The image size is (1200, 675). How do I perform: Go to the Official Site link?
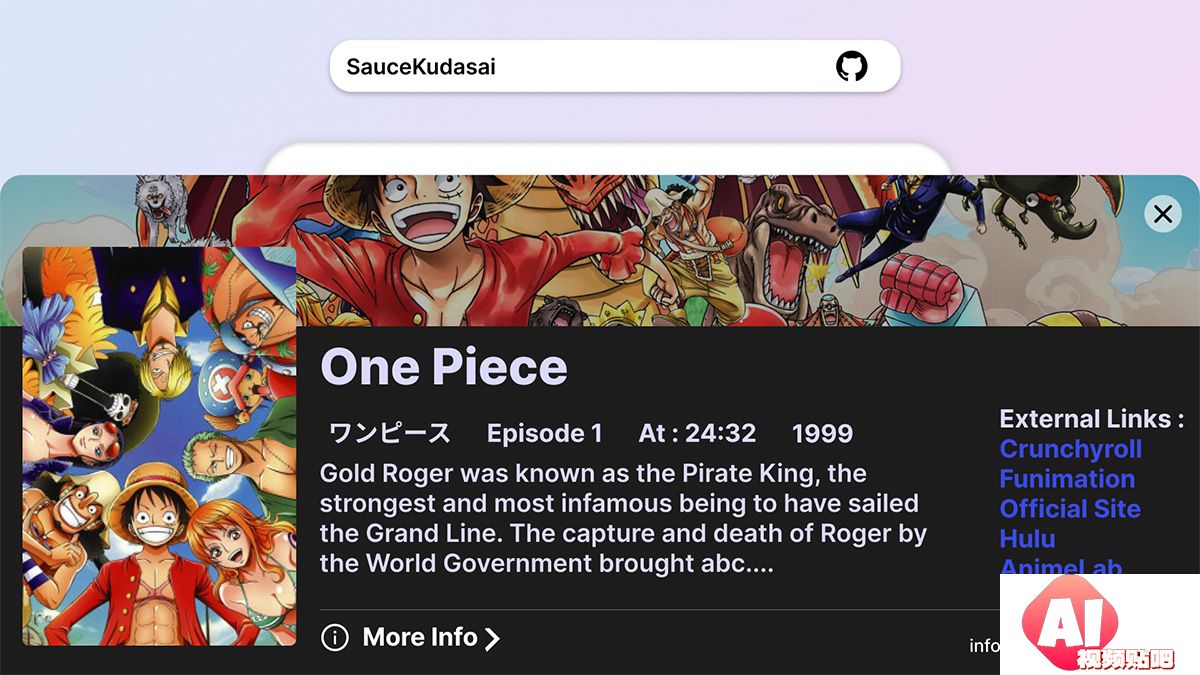pyautogui.click(x=1069, y=509)
